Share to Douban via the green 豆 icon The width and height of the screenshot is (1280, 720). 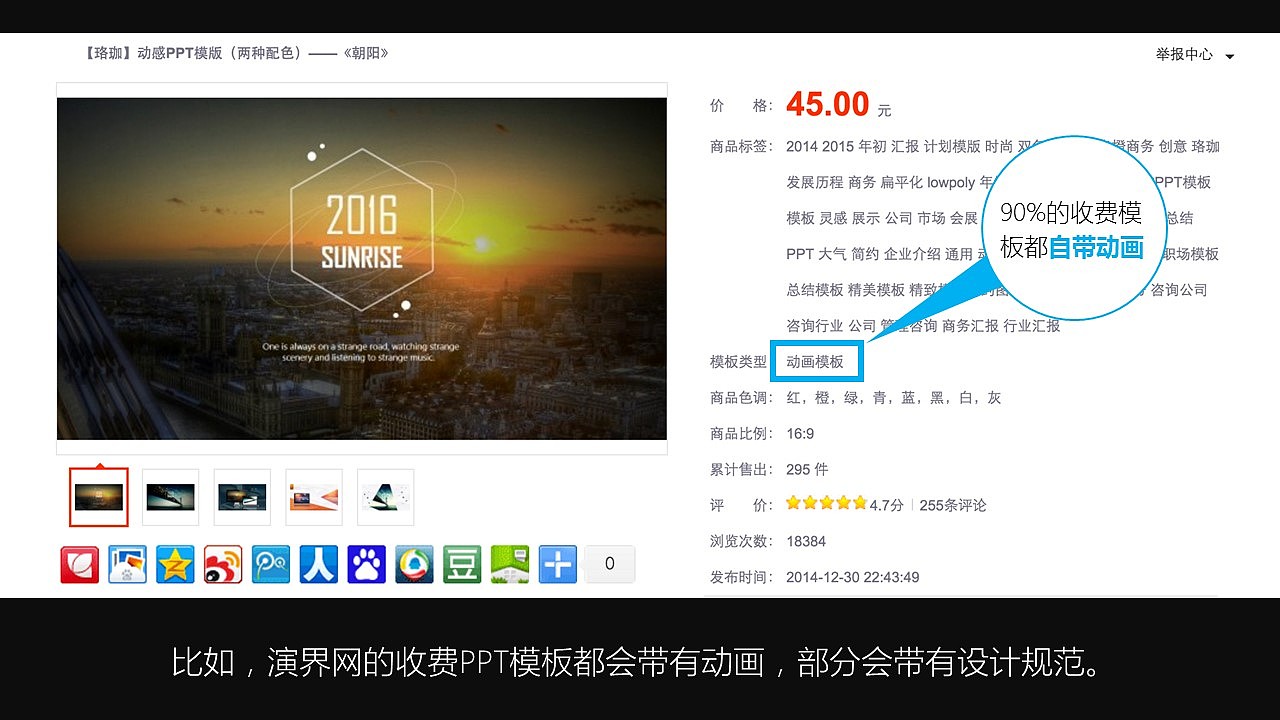pyautogui.click(x=461, y=563)
